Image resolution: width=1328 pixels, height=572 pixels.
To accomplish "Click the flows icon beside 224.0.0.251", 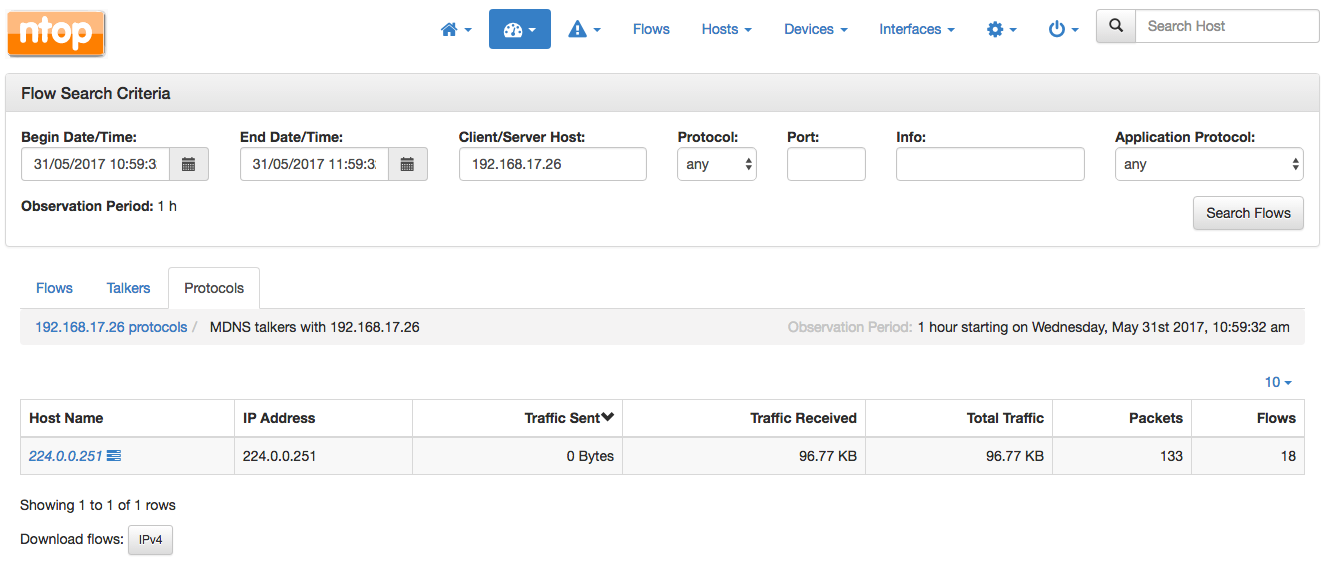I will pos(114,456).
